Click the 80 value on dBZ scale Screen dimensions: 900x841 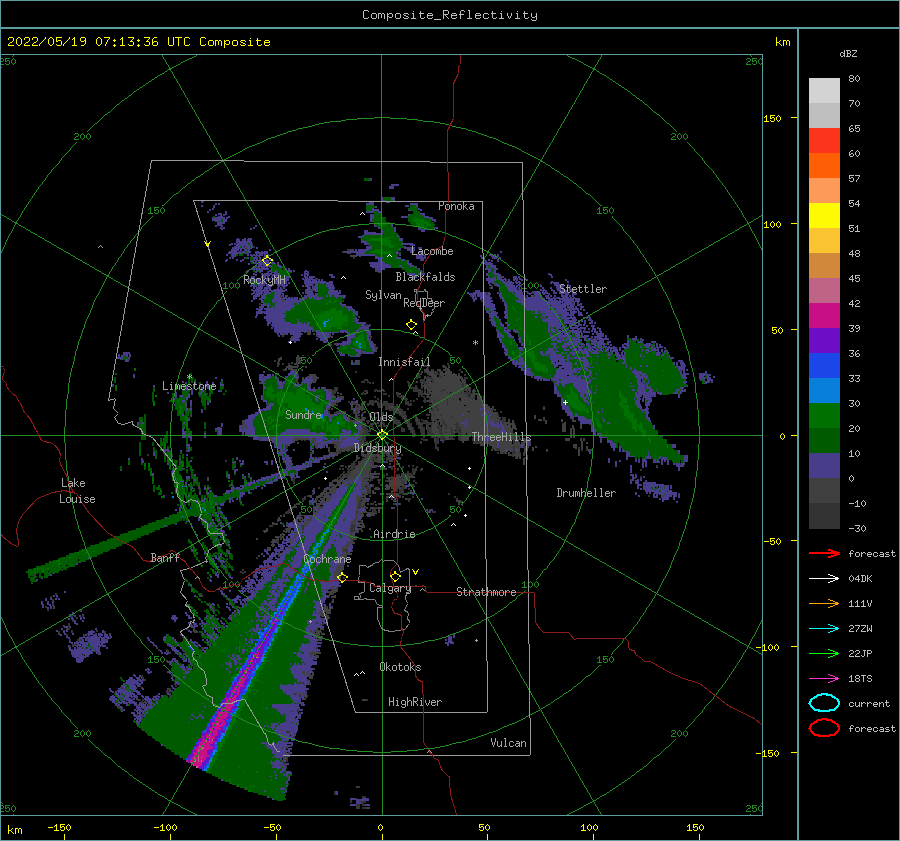(x=854, y=79)
